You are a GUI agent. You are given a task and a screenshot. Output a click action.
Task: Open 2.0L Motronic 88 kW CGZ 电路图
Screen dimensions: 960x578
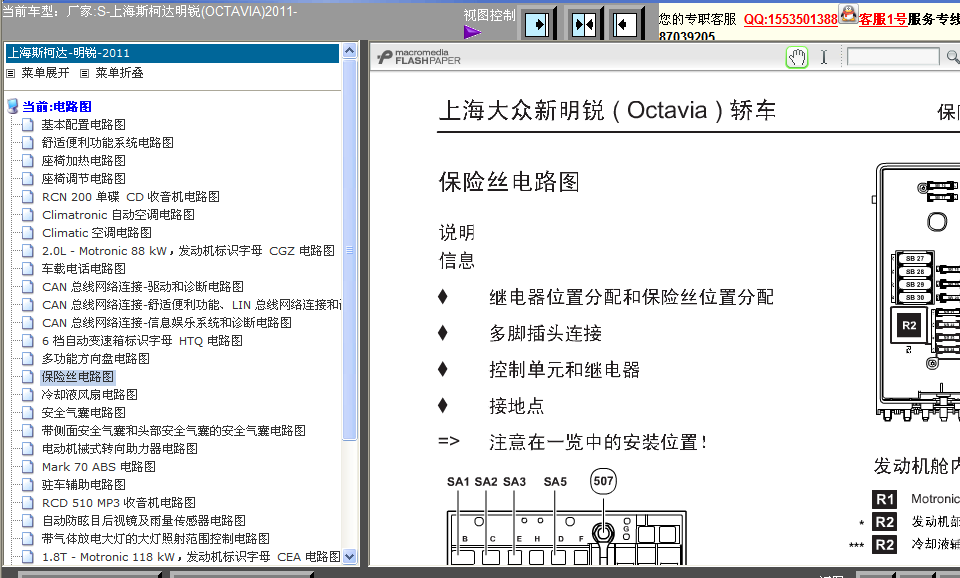pyautogui.click(x=188, y=251)
